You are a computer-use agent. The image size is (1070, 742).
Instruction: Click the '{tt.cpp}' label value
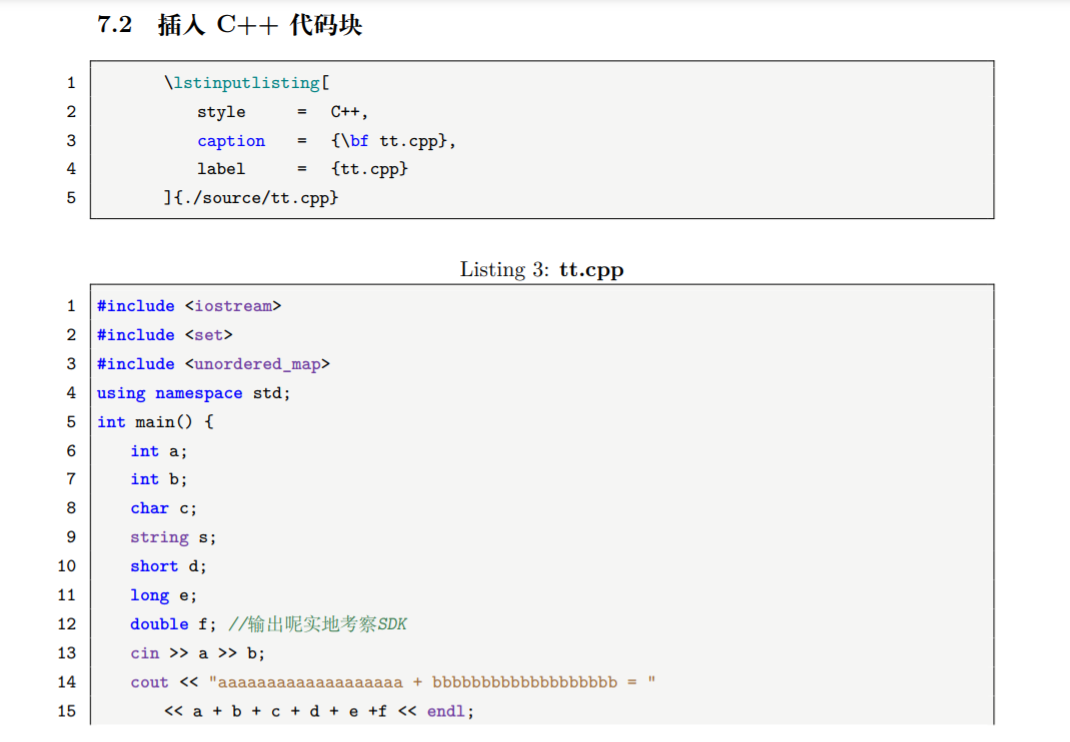coord(369,169)
